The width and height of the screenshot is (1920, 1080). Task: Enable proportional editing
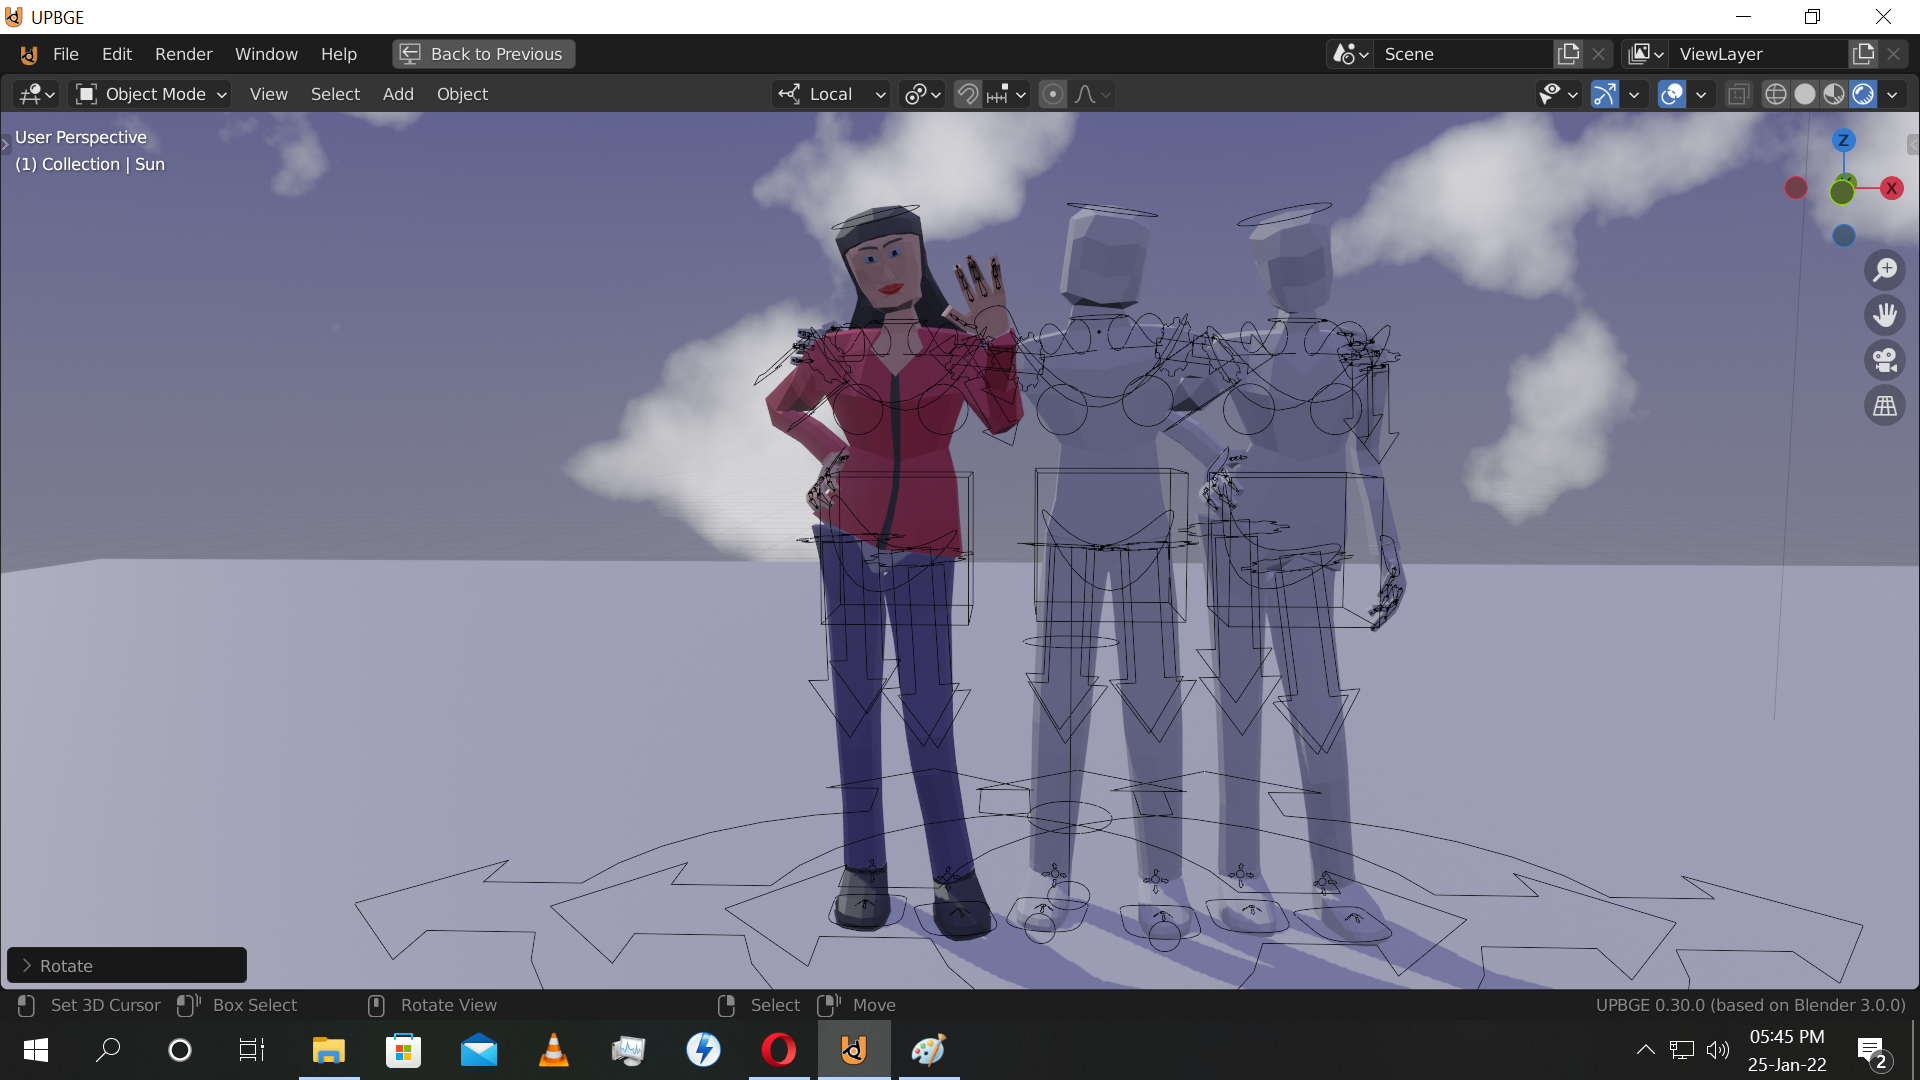1053,94
